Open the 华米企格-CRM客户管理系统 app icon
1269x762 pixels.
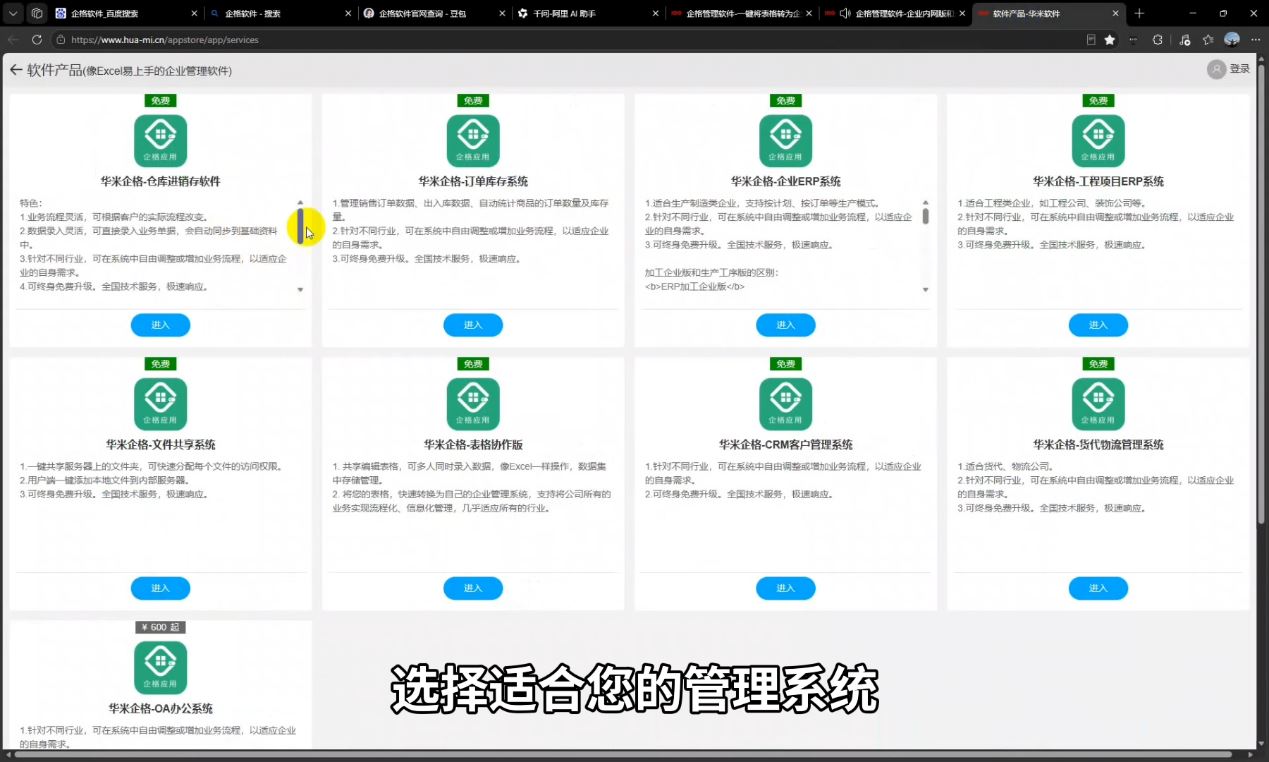pyautogui.click(x=786, y=404)
